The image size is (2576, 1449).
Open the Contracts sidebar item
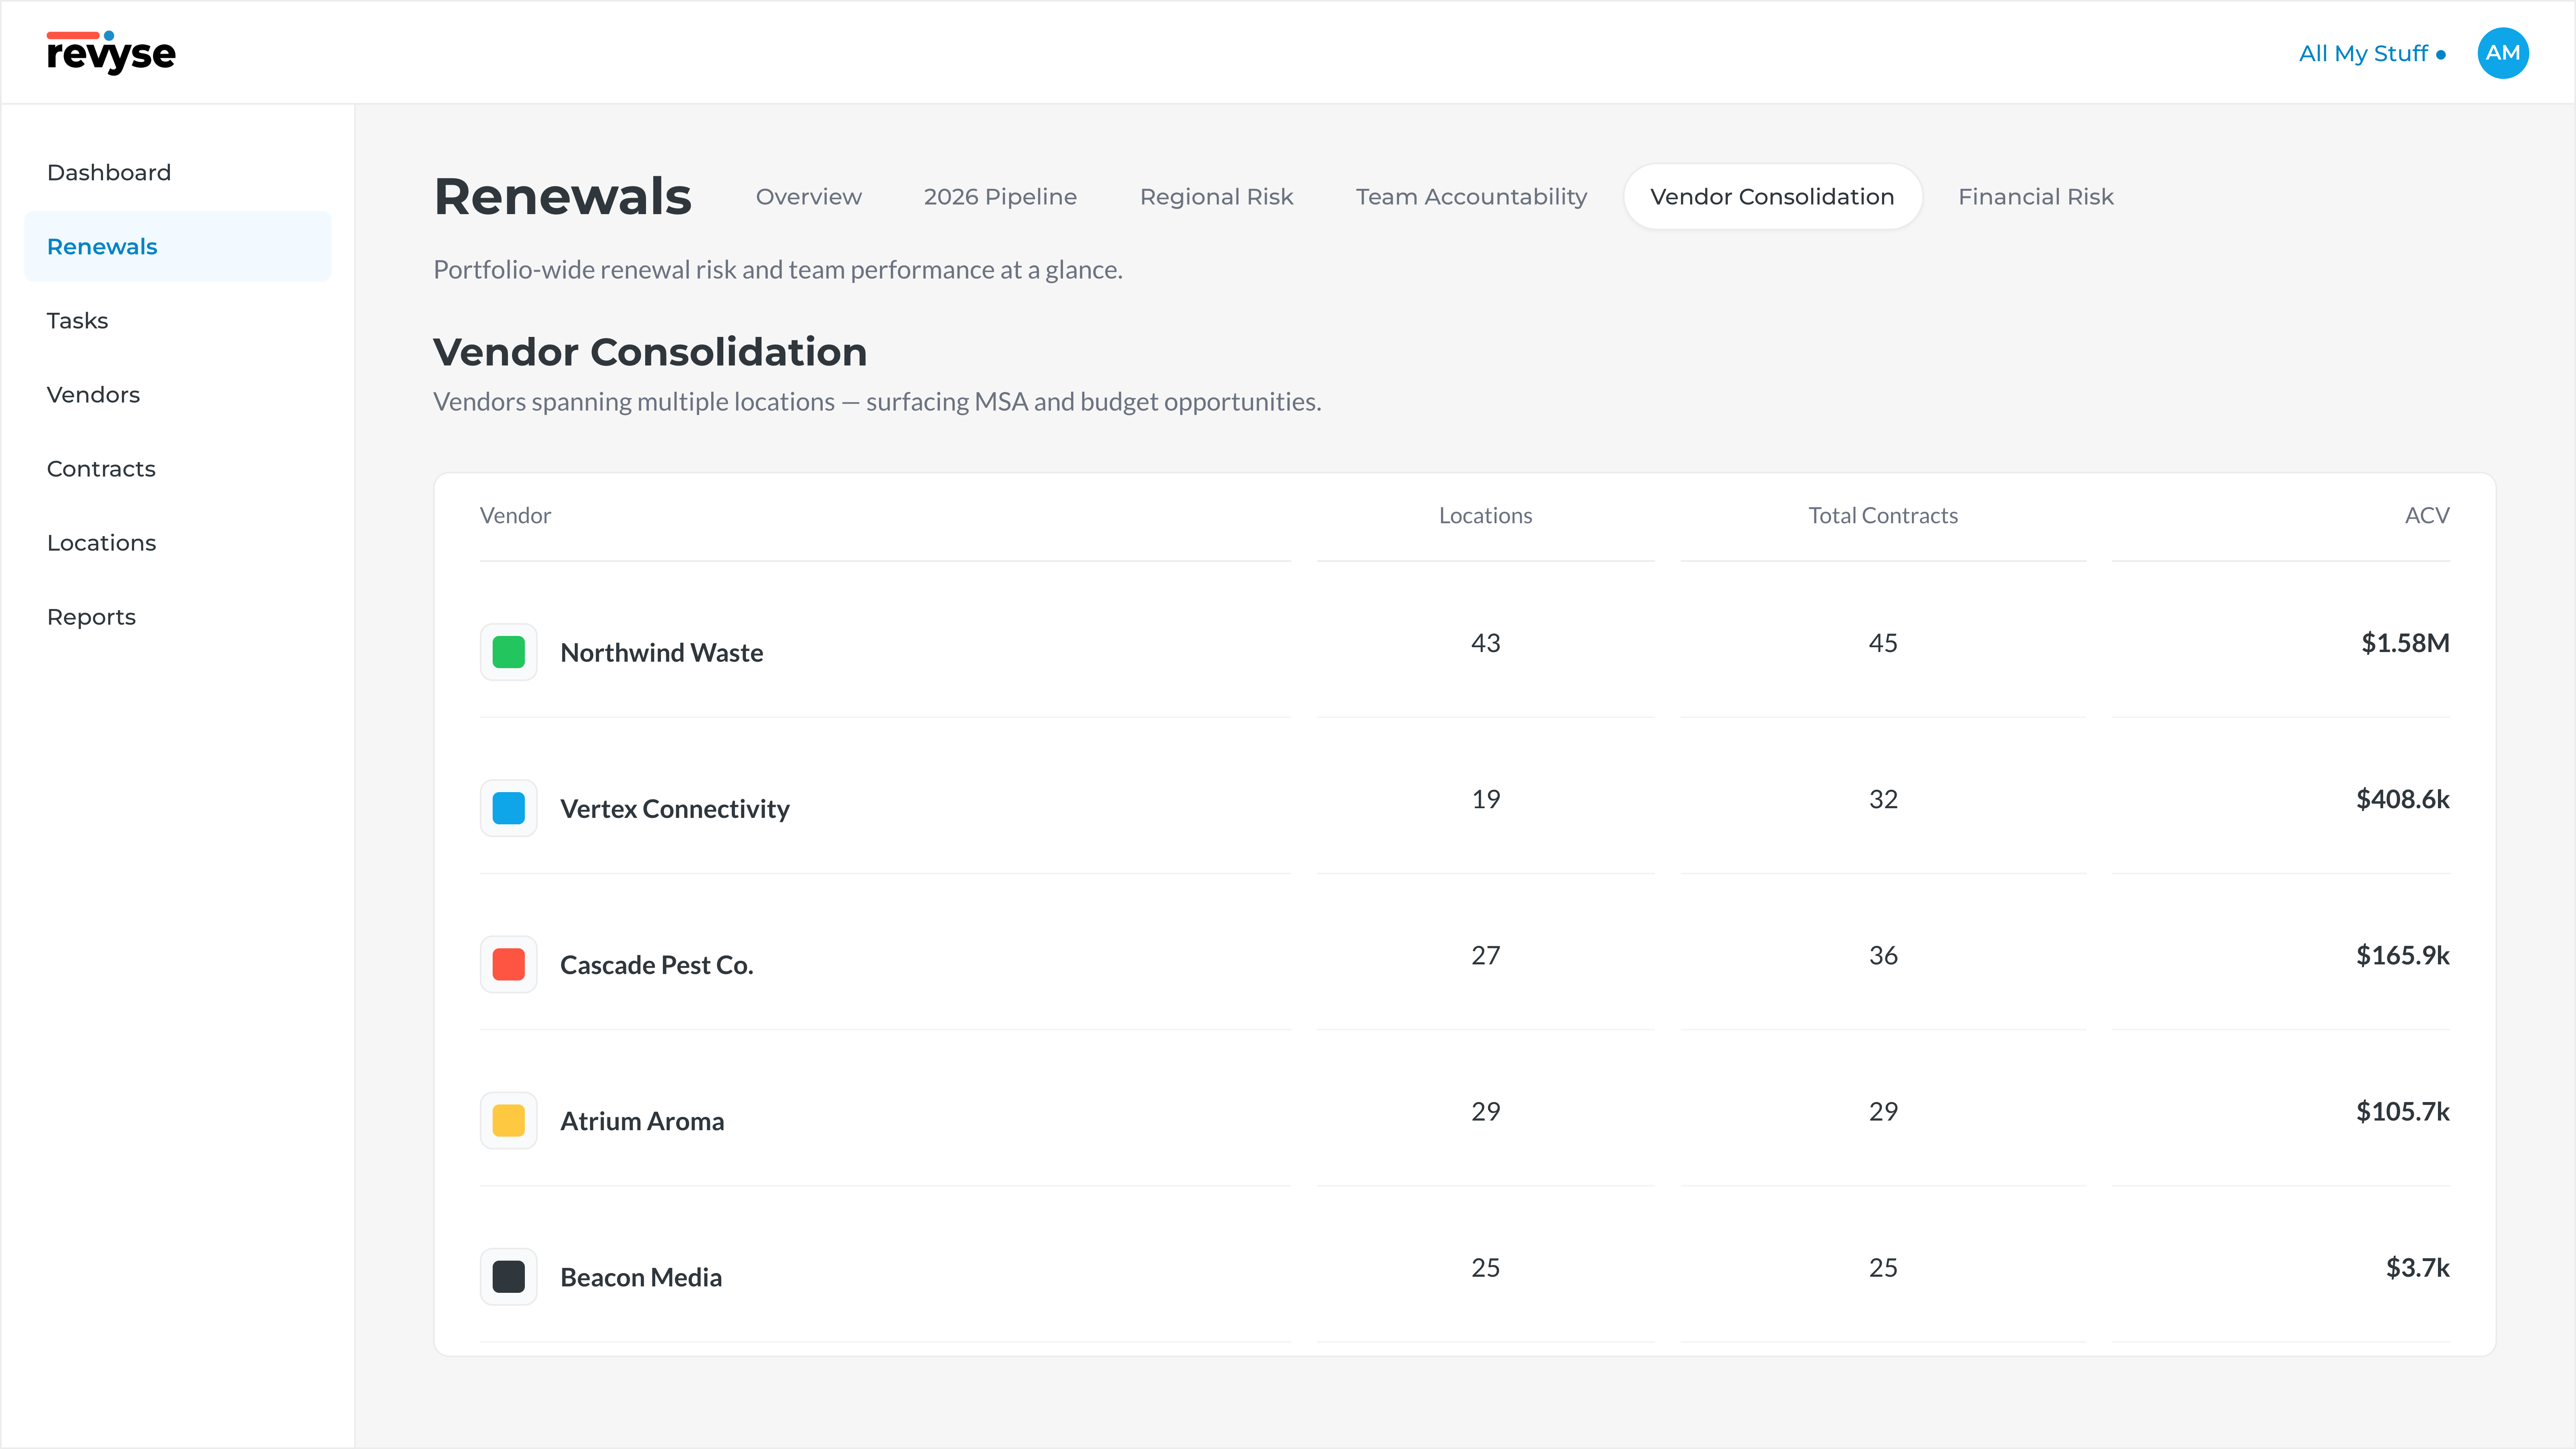pos(101,469)
